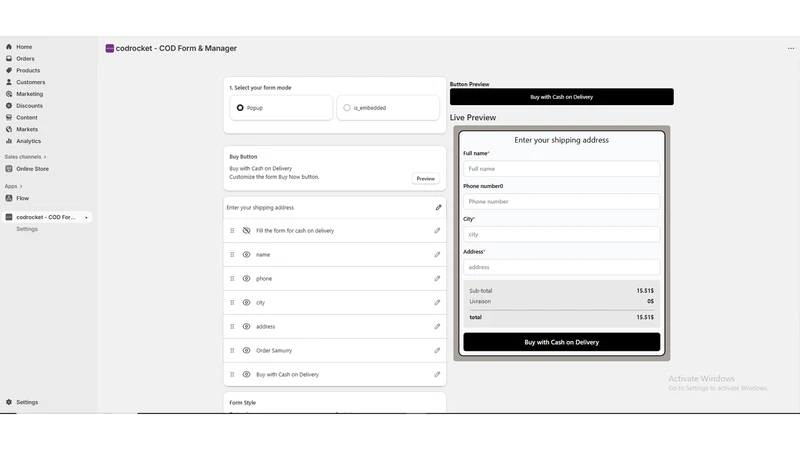The image size is (800, 450).
Task: Edit the phone field pencil
Action: pos(437,279)
